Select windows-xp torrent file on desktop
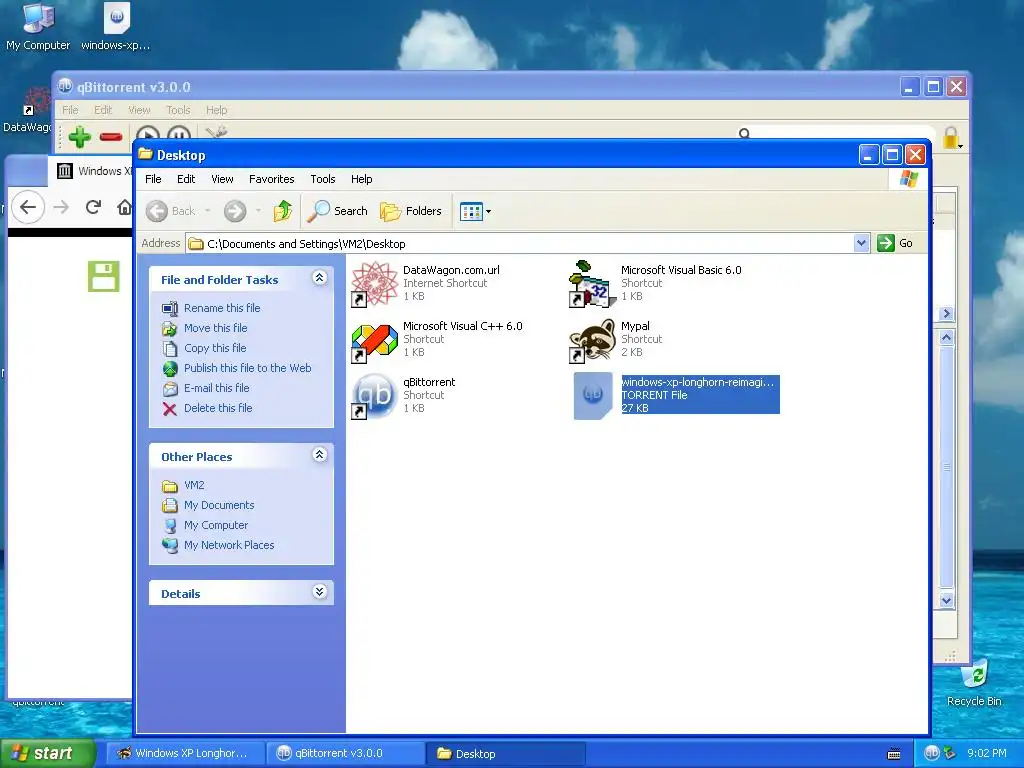 tap(116, 27)
